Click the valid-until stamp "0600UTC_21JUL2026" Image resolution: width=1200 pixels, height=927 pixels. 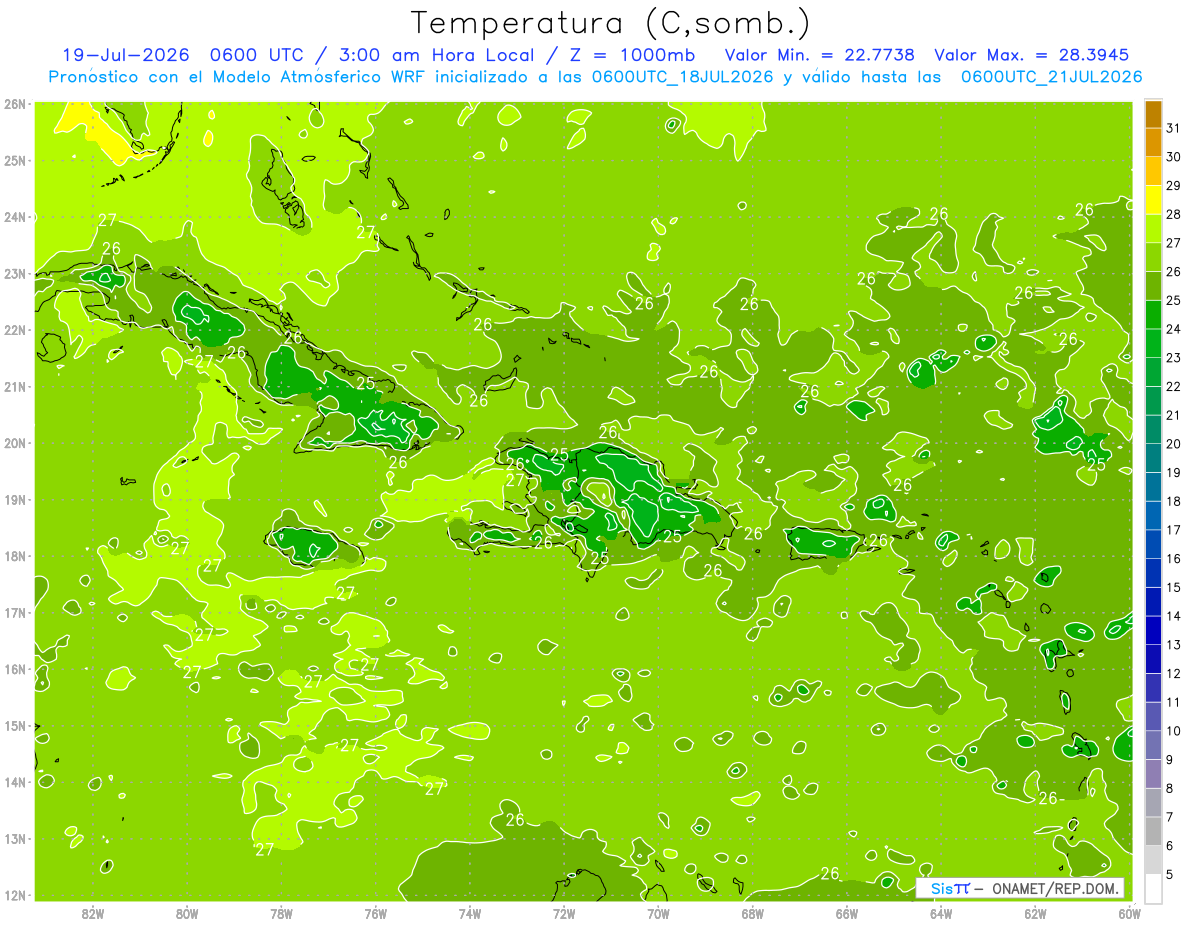click(1051, 77)
